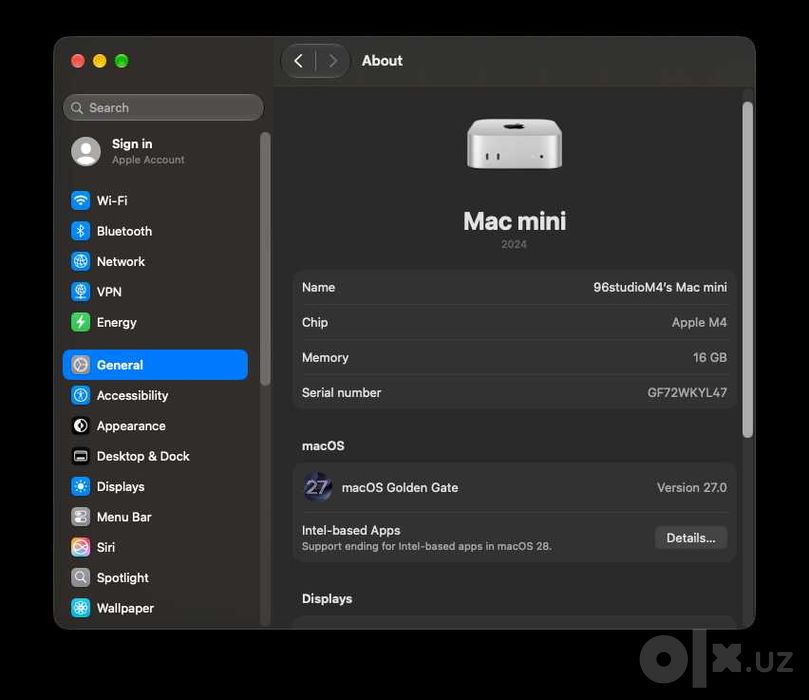Click the serial number GF72WKYL47
Screen dimensions: 809x700
687,393
